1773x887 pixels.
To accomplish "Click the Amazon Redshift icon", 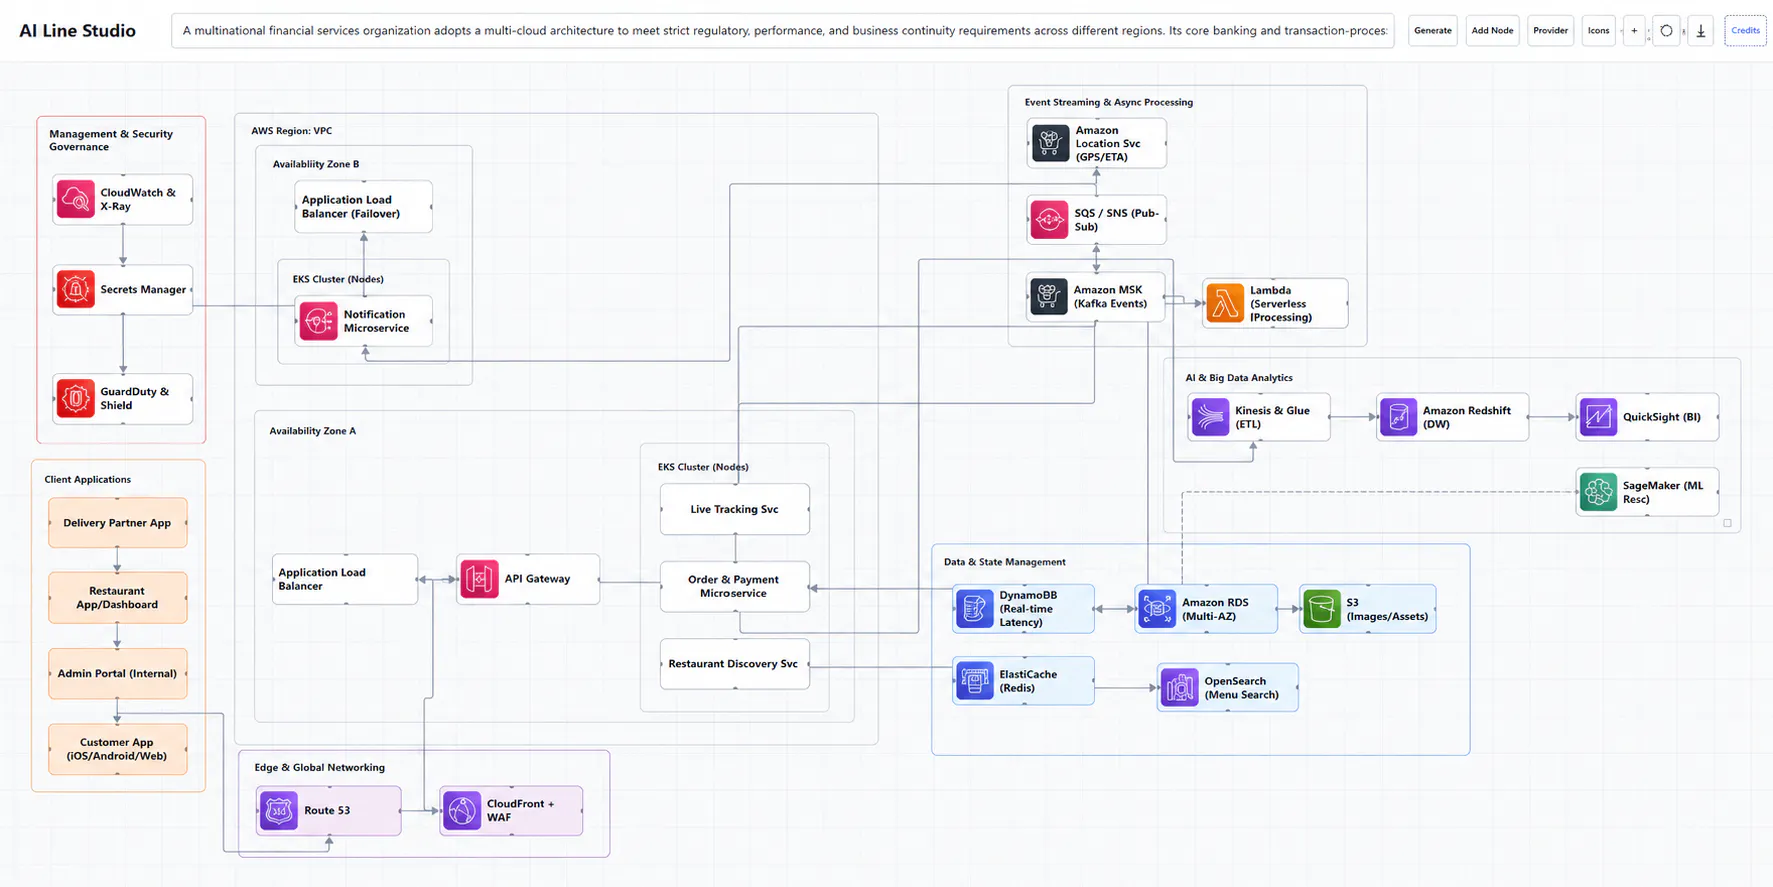I will (1398, 417).
